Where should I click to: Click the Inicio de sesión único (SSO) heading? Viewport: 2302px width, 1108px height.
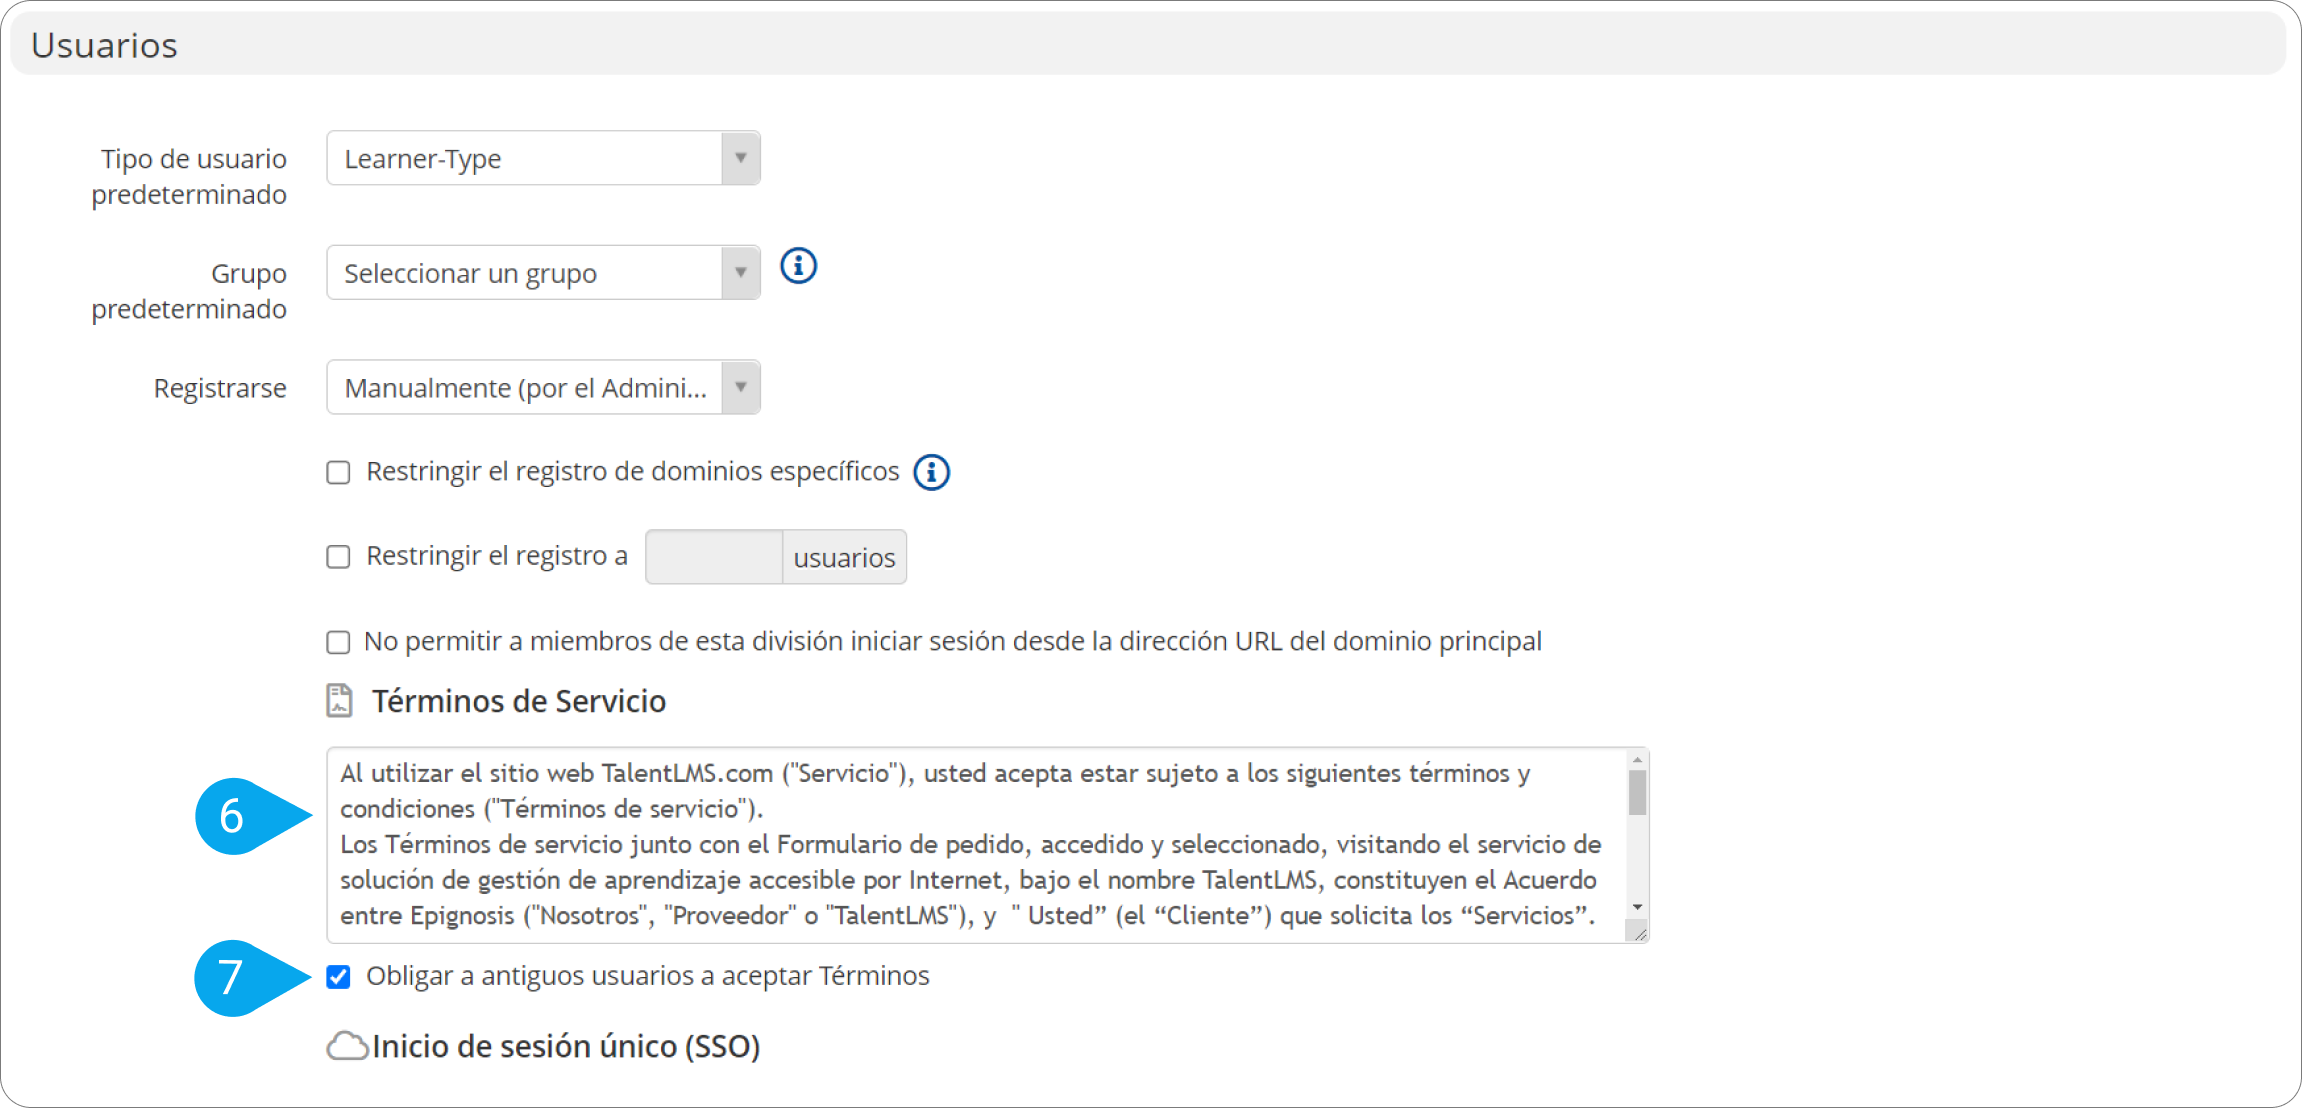pyautogui.click(x=566, y=1046)
